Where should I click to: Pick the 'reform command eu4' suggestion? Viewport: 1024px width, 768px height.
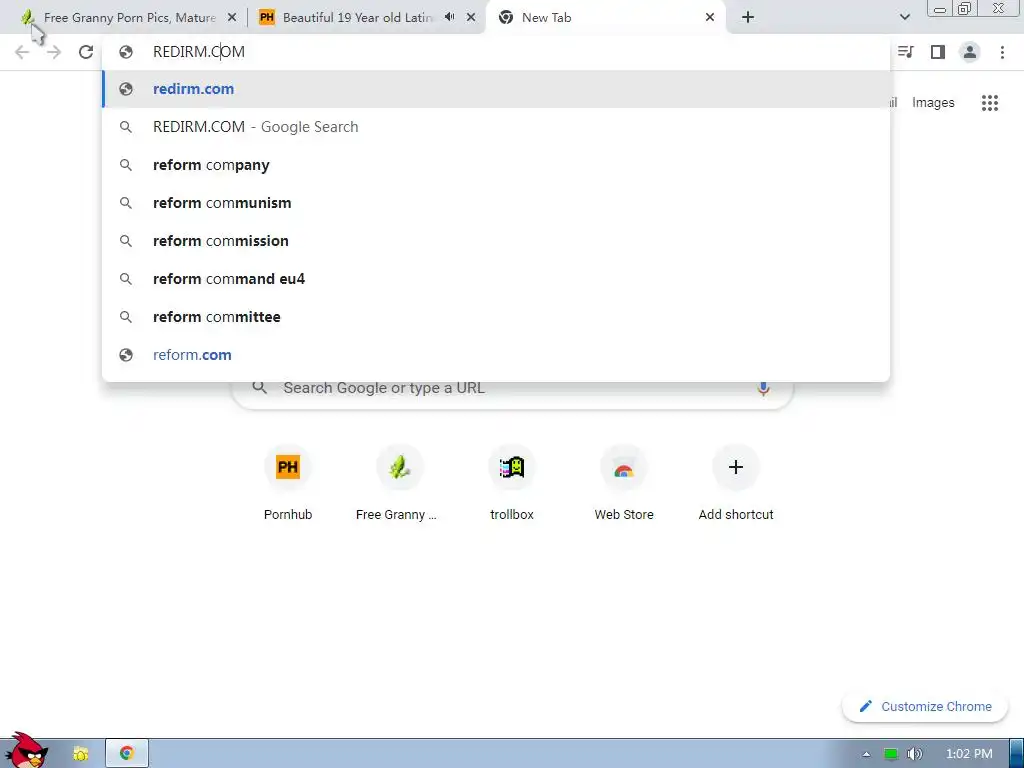(496, 279)
